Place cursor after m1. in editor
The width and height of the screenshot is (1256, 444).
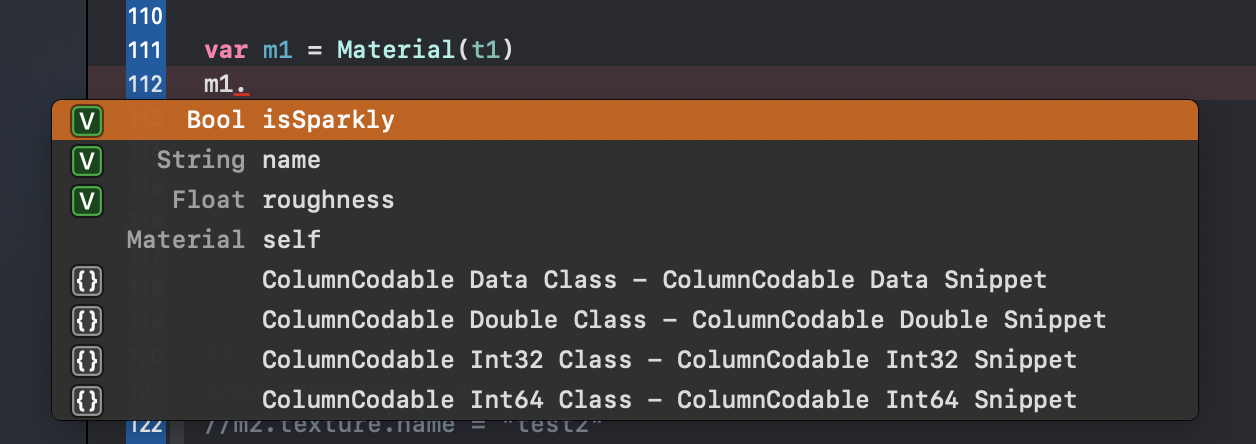tap(249, 83)
